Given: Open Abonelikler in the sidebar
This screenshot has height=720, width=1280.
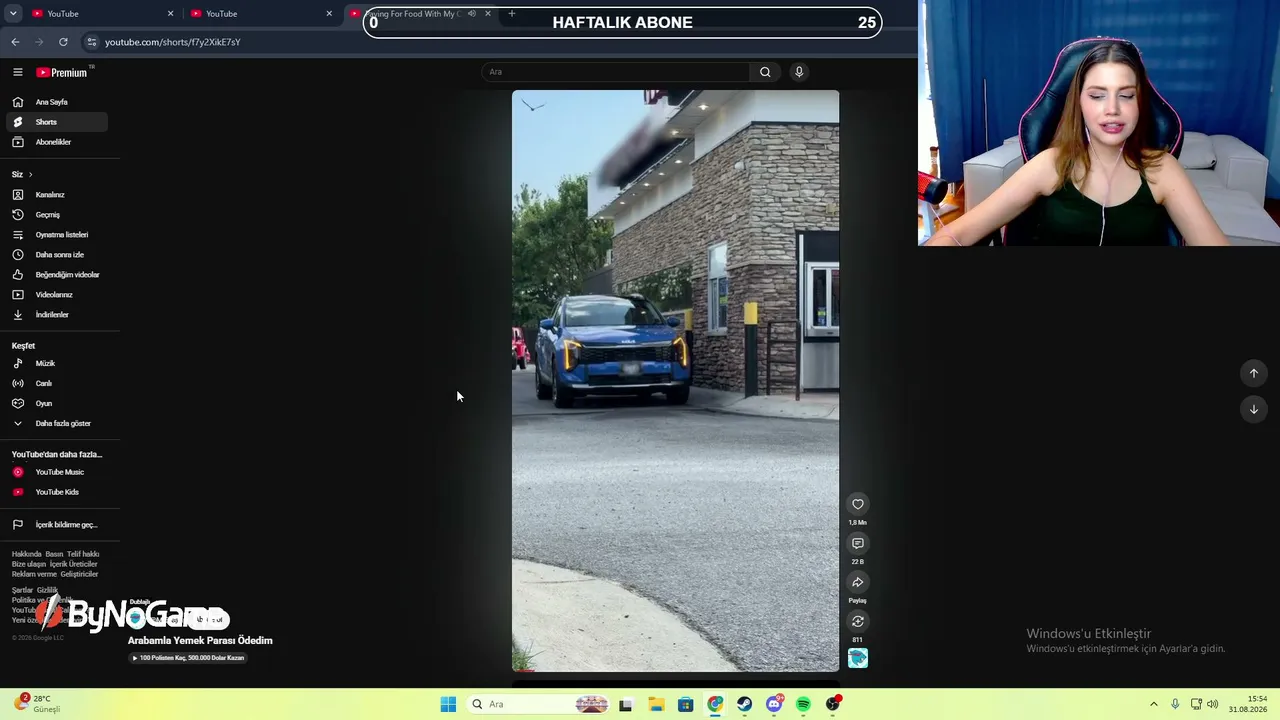Looking at the screenshot, I should pyautogui.click(x=56, y=142).
